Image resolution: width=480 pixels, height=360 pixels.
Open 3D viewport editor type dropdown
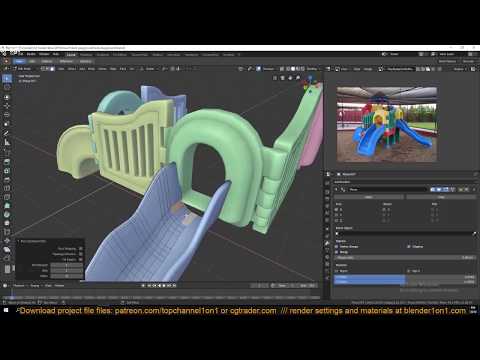coord(6,69)
